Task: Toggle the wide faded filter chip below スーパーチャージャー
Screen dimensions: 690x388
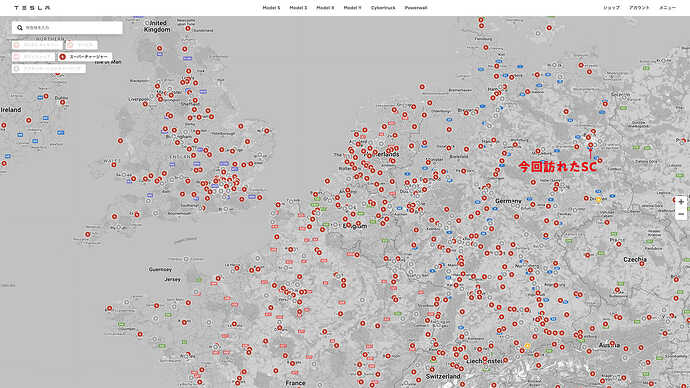Action: pos(49,69)
